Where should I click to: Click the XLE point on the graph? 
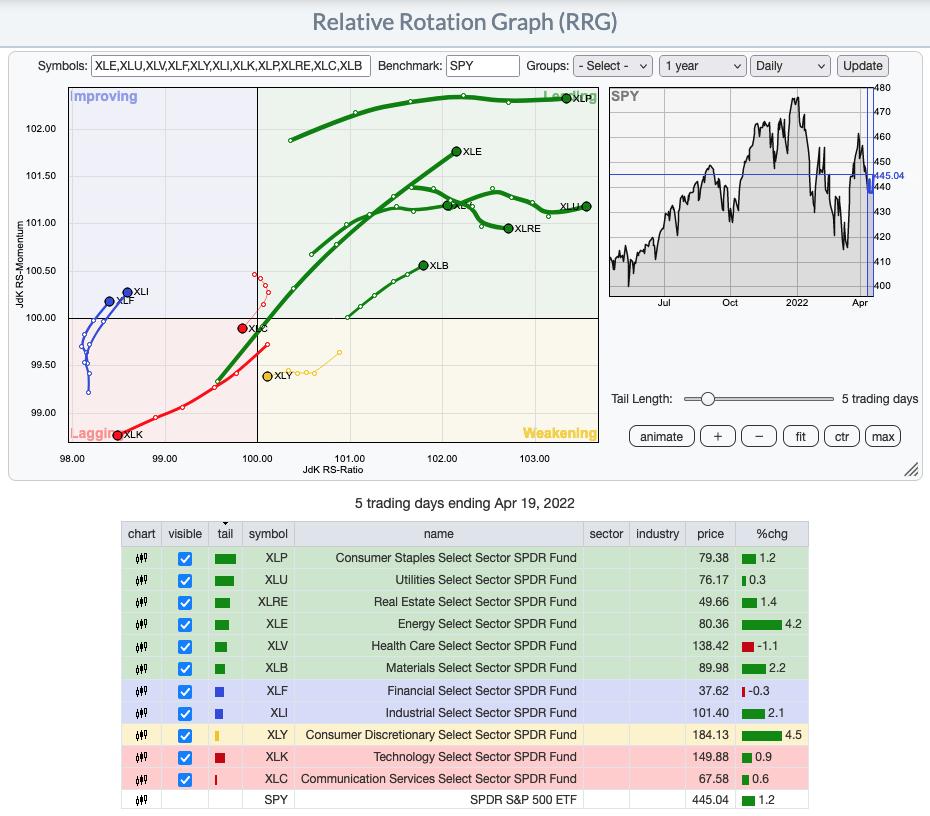point(456,152)
